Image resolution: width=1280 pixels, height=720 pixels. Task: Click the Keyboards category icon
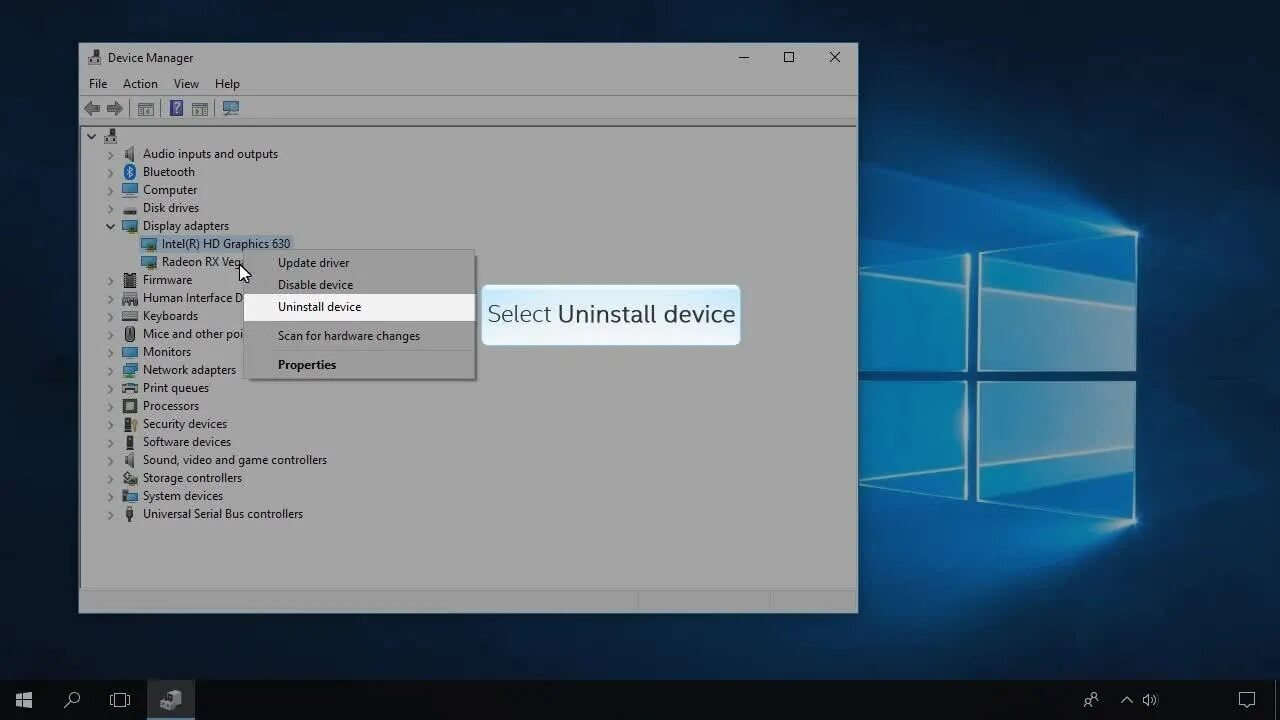[x=130, y=316]
